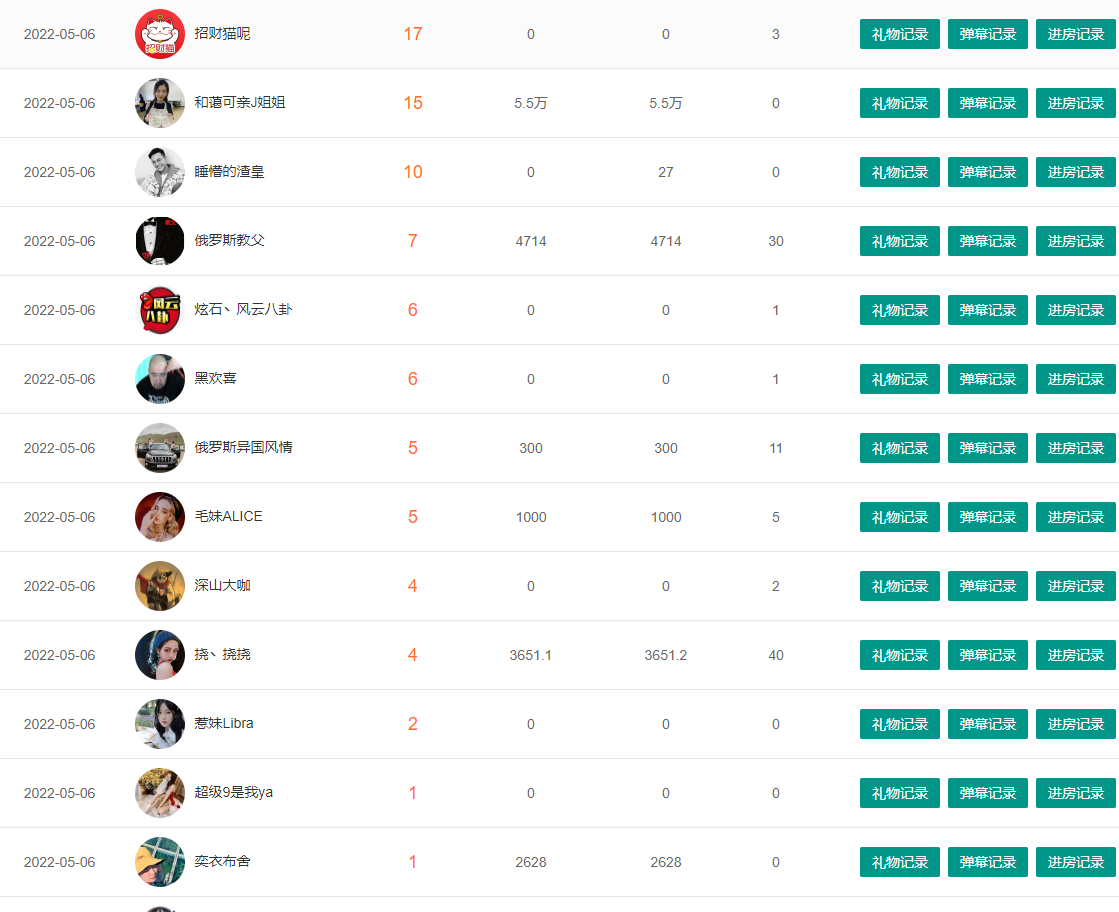Open 弹幕记录 for 和蔼可亲J姐姐
The height and width of the screenshot is (912, 1119).
(x=987, y=103)
